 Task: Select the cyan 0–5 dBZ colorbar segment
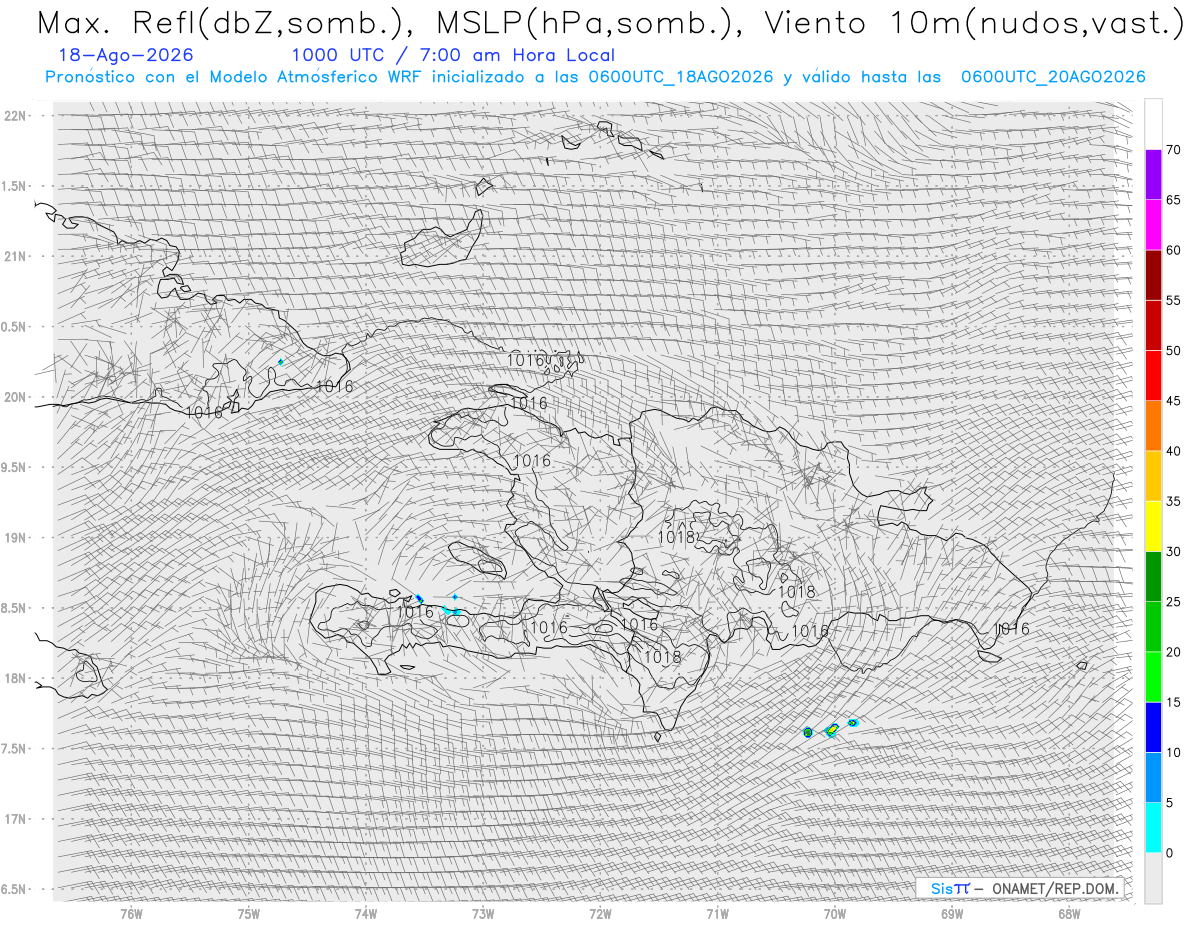(1153, 828)
